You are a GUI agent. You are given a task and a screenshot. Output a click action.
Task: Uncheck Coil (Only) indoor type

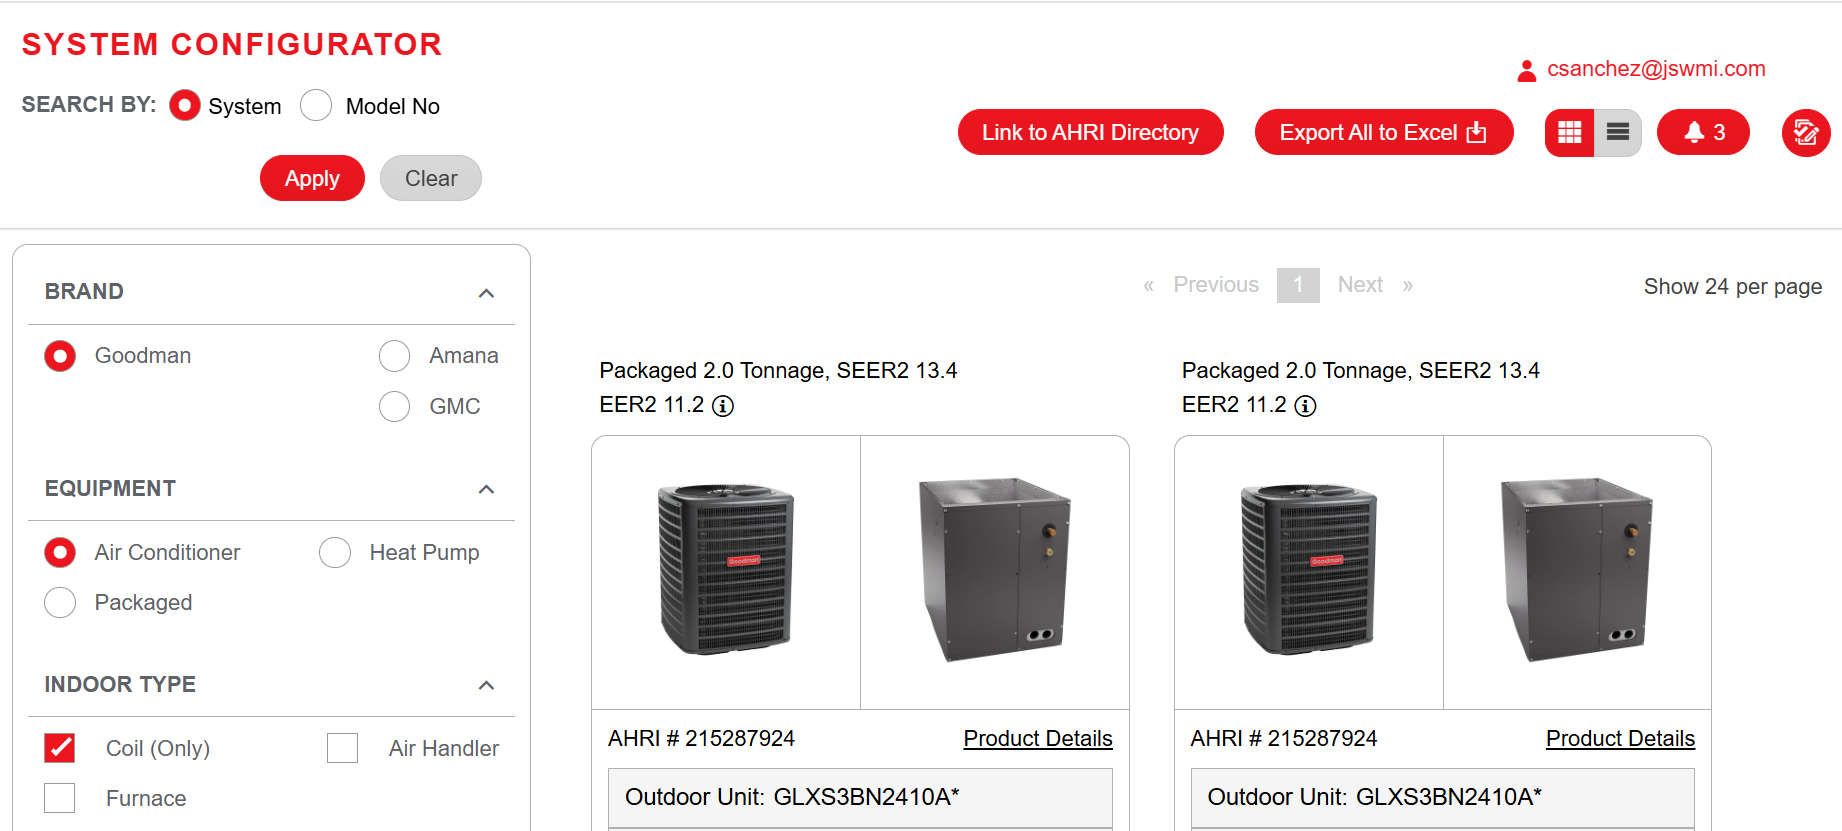(60, 748)
